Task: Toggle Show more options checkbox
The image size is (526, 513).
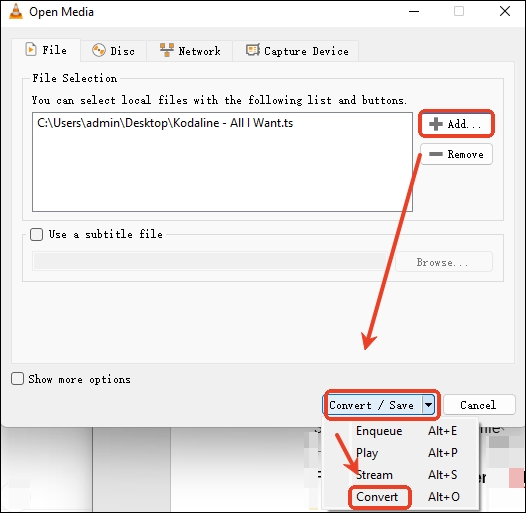Action: [17, 379]
